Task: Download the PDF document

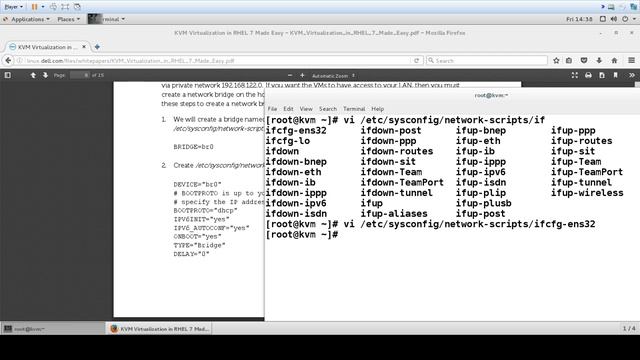Action: (x=602, y=75)
